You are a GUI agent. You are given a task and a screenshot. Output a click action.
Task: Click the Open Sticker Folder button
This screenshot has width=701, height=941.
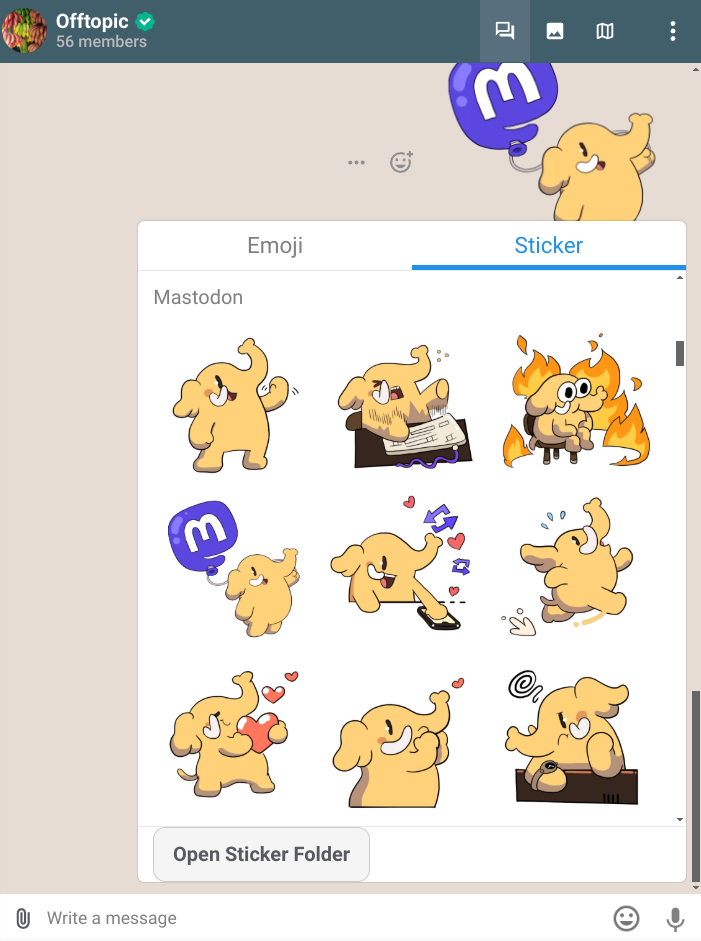pos(261,854)
